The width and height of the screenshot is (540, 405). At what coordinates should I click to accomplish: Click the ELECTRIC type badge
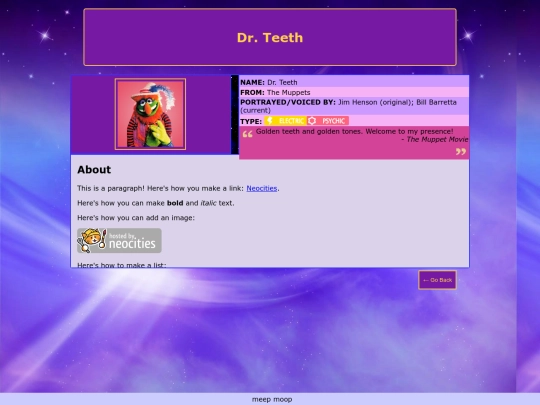point(285,121)
